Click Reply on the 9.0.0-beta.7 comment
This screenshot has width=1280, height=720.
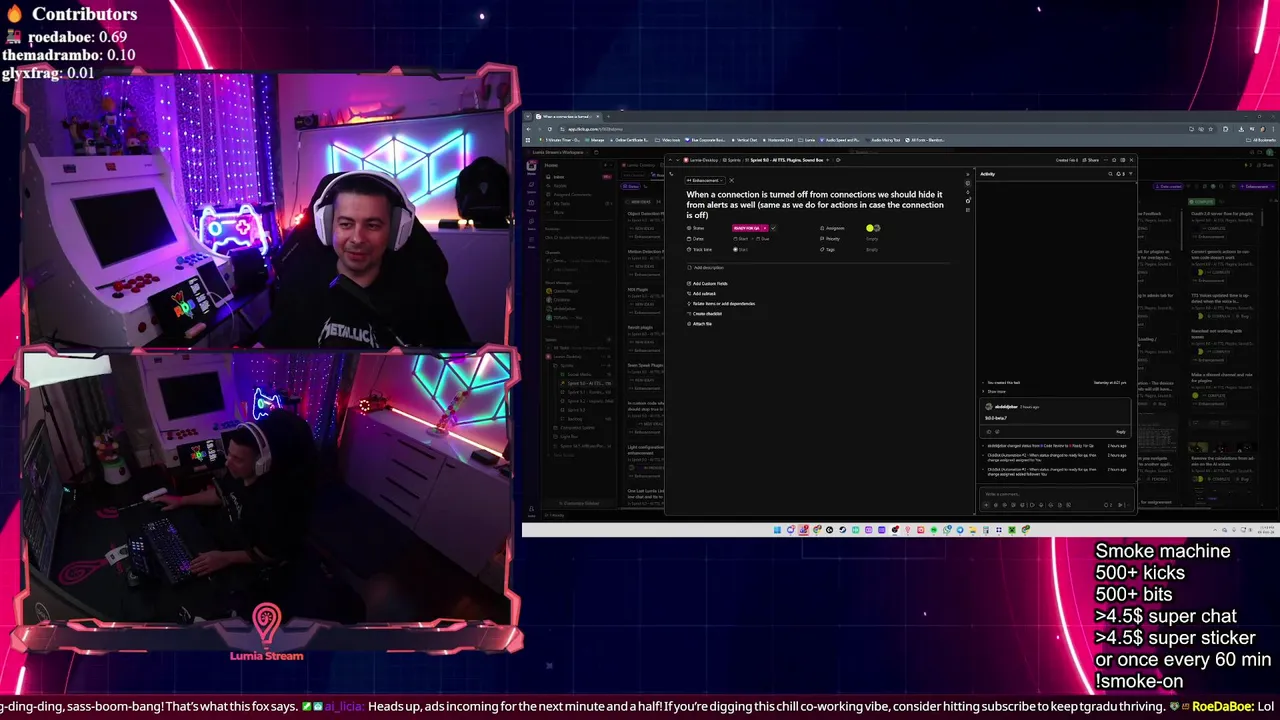tap(1121, 432)
